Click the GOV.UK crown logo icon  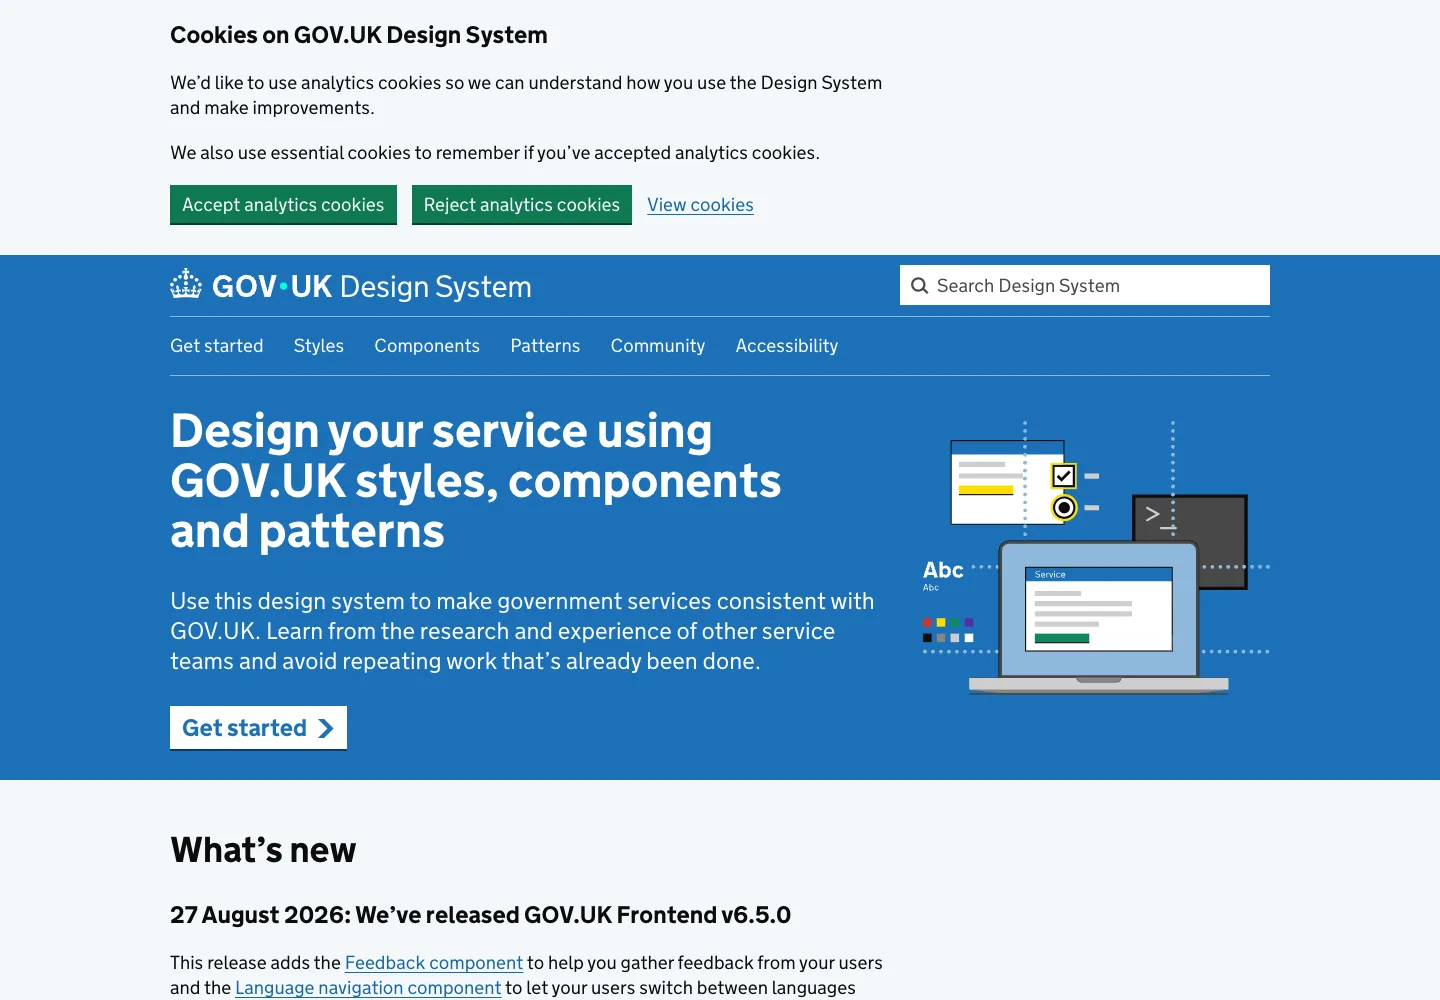click(x=186, y=285)
